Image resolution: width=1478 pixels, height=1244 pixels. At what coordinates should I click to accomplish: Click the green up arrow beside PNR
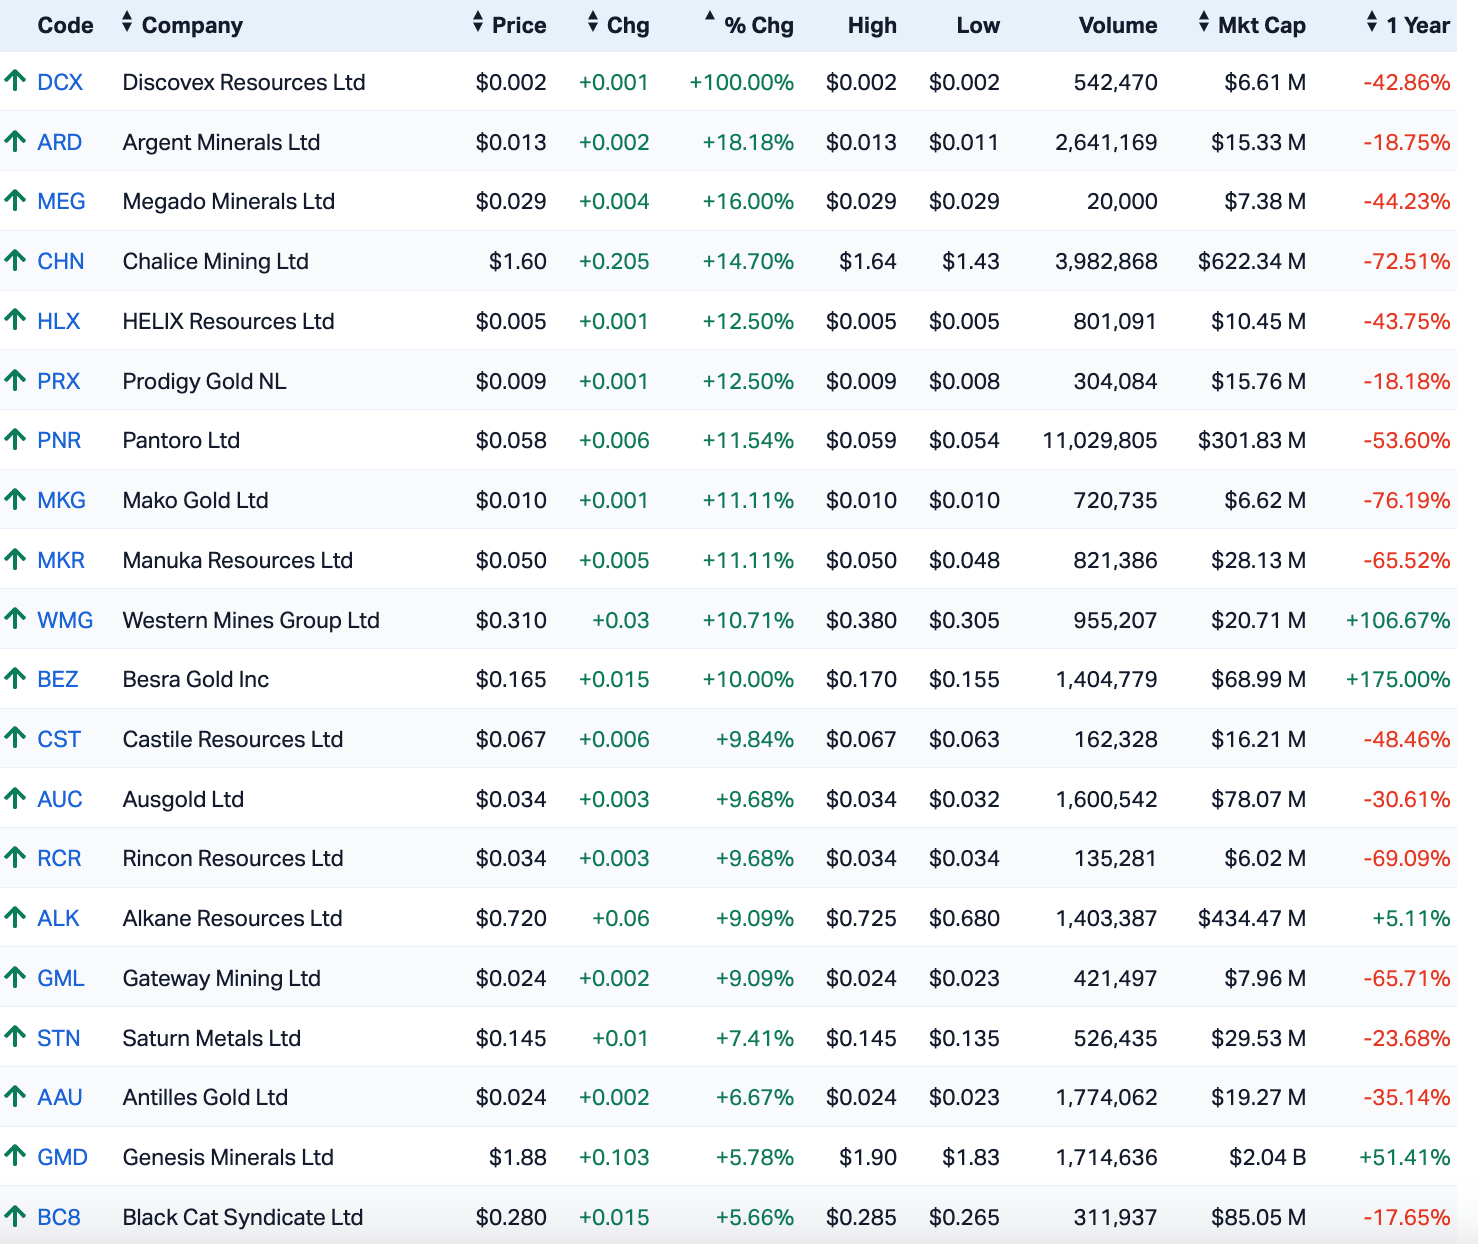[14, 439]
